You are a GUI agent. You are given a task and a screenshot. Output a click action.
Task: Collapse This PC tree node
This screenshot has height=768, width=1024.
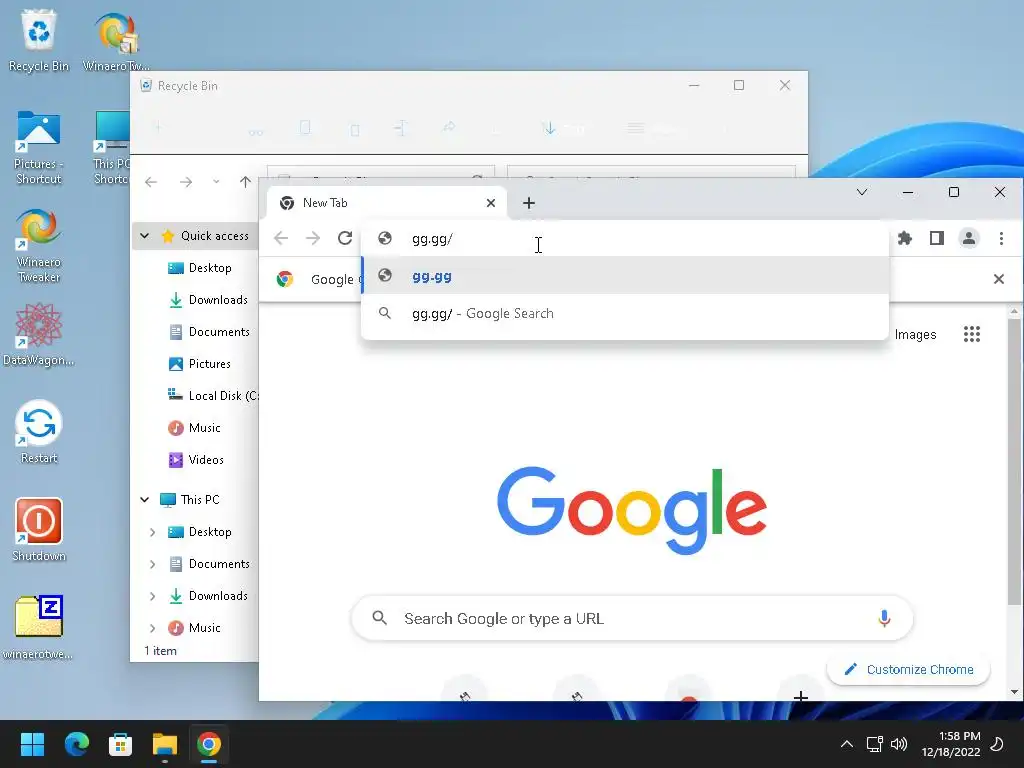(x=145, y=500)
